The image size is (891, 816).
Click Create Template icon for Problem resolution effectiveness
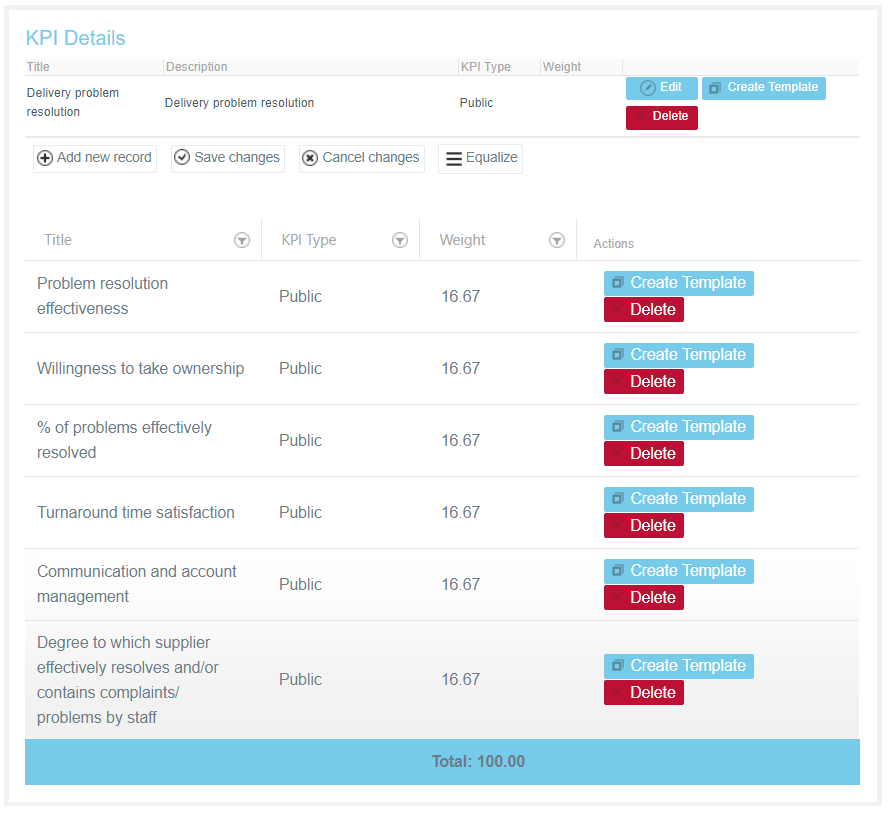pos(617,283)
